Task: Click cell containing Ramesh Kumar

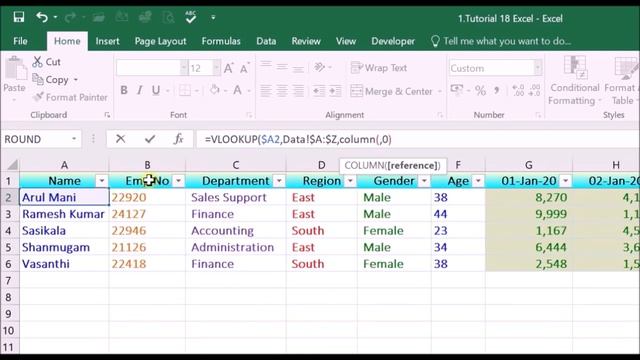Action: 64,214
